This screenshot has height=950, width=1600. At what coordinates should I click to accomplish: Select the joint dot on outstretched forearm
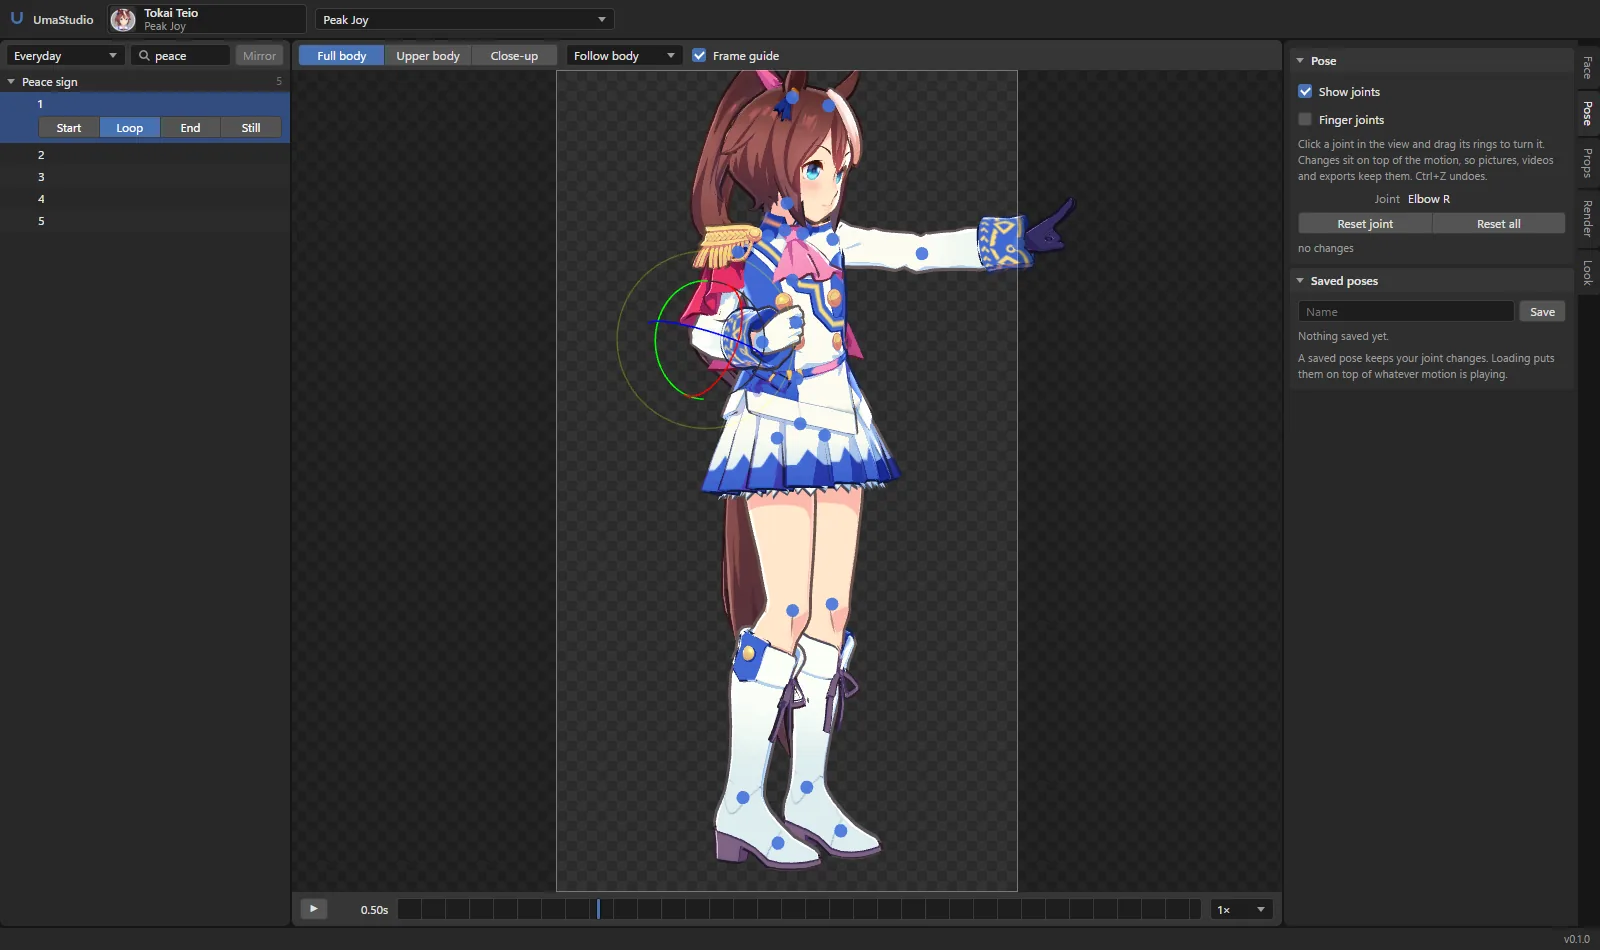click(x=922, y=254)
